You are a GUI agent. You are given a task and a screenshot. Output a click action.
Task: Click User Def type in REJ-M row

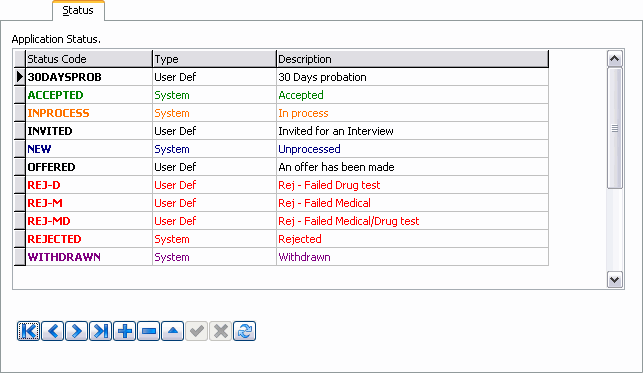214,203
